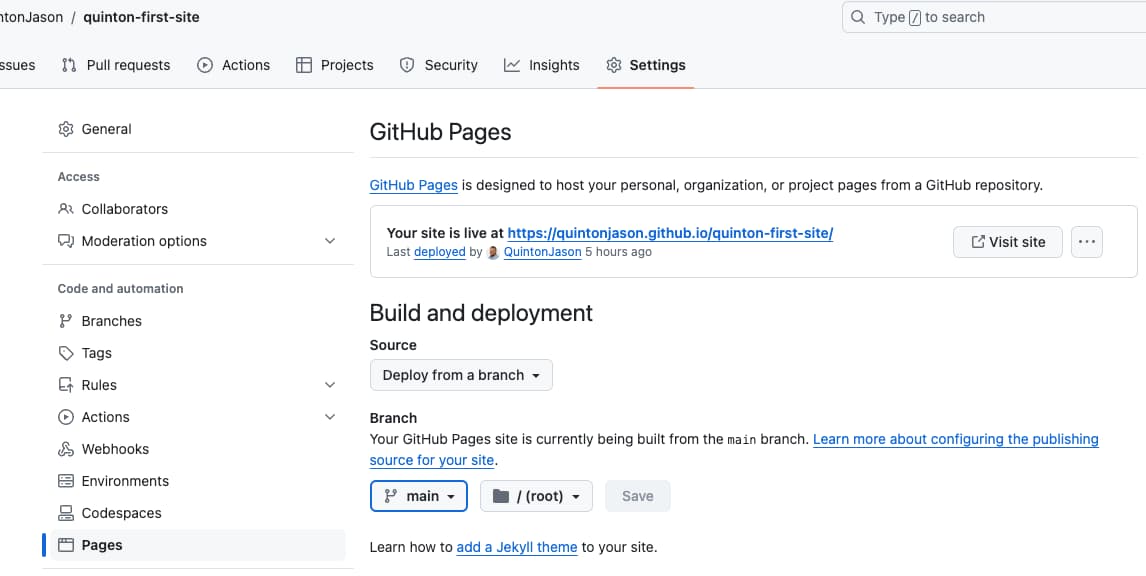Open add a Jekyll theme link
The image size is (1146, 576).
pyautogui.click(x=517, y=547)
